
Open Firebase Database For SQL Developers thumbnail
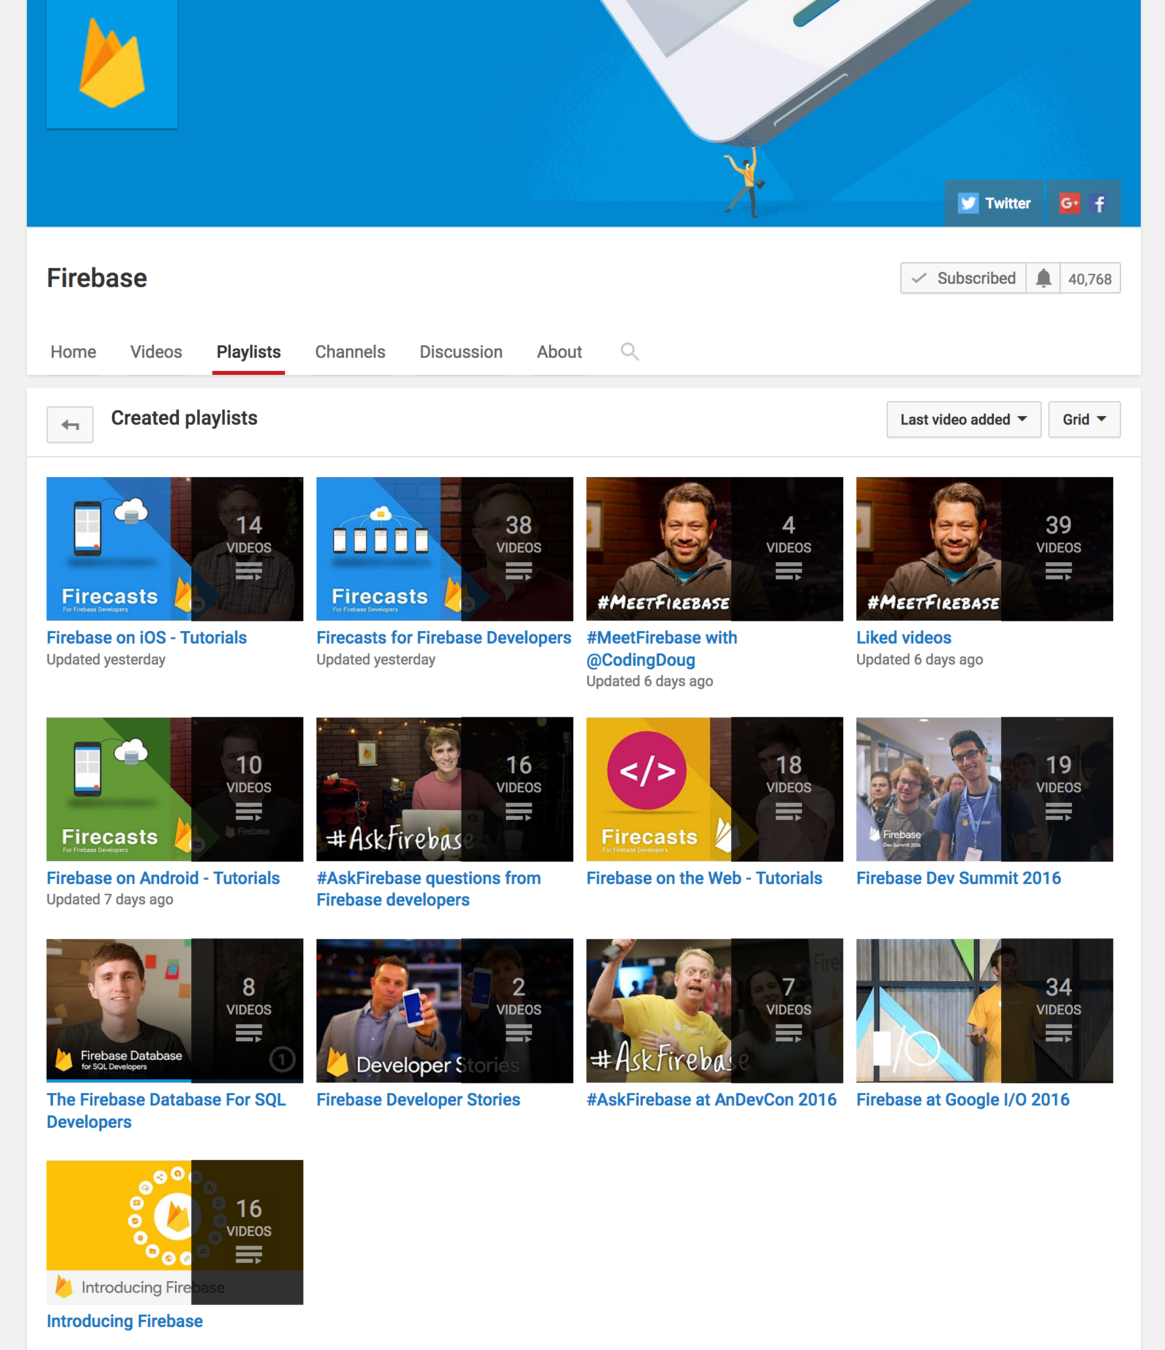(175, 1011)
